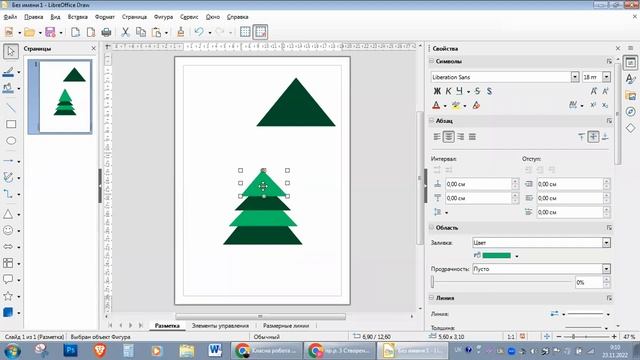Toggle Display Grid in toolbar
Screen dimensions: 640x360
245,32
